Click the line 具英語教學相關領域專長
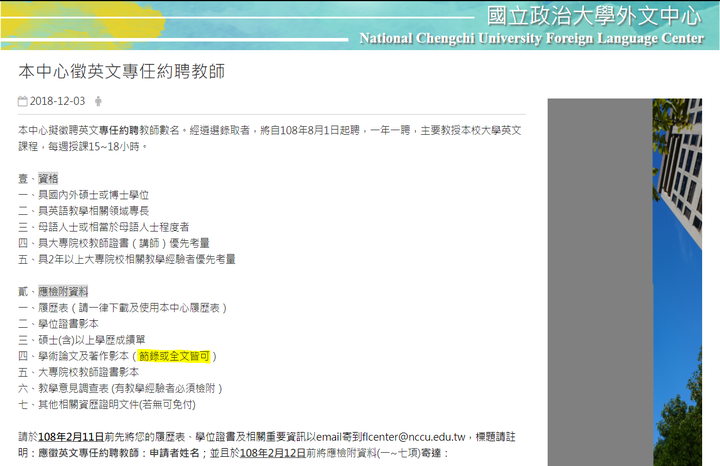 pos(93,211)
